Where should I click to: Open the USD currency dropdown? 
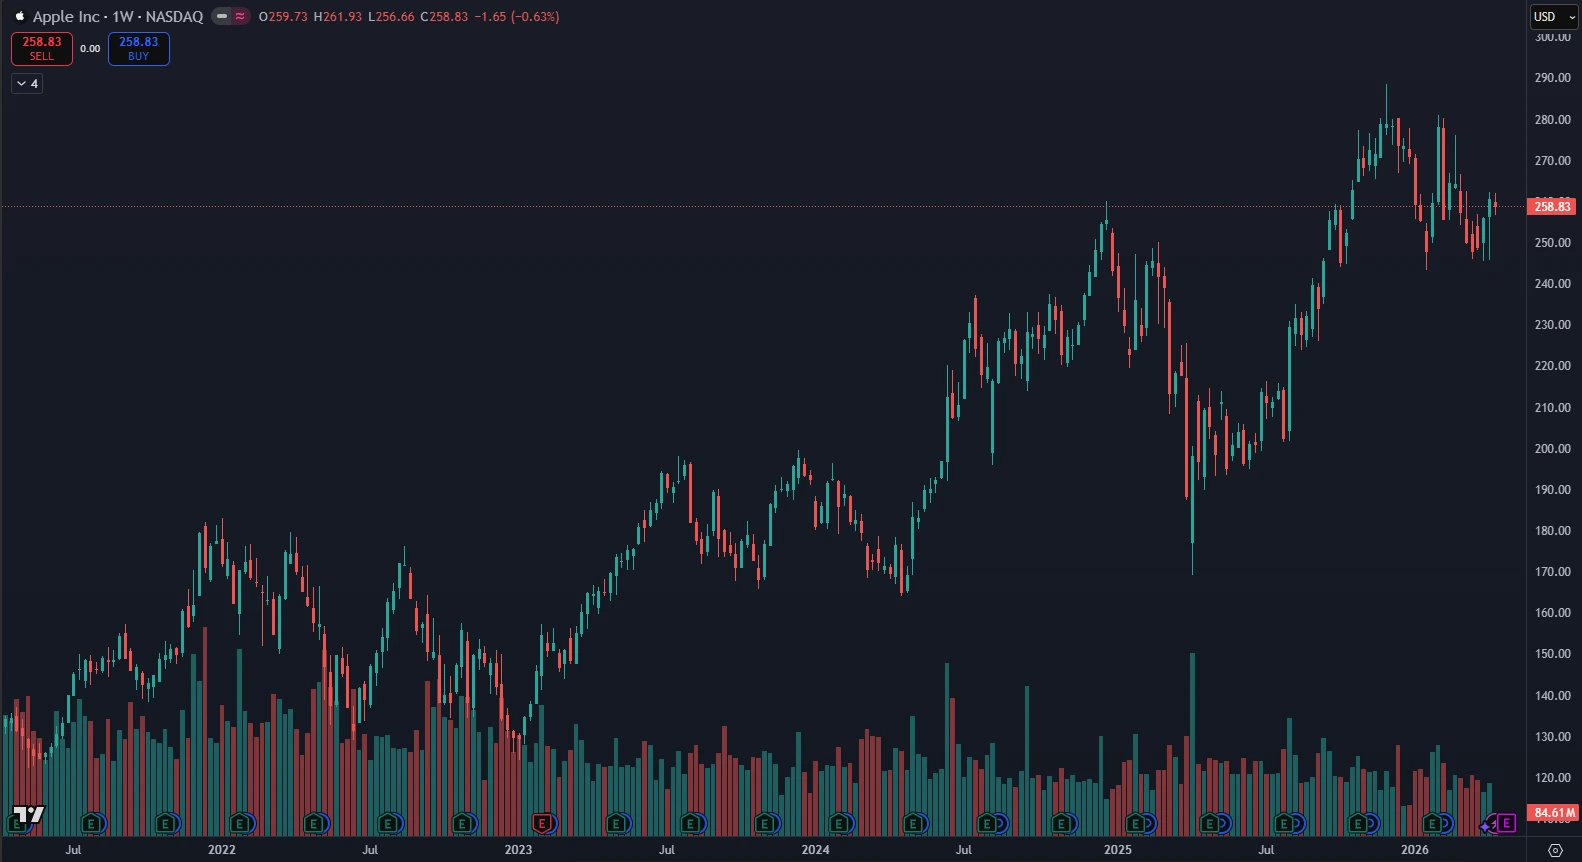(x=1555, y=17)
